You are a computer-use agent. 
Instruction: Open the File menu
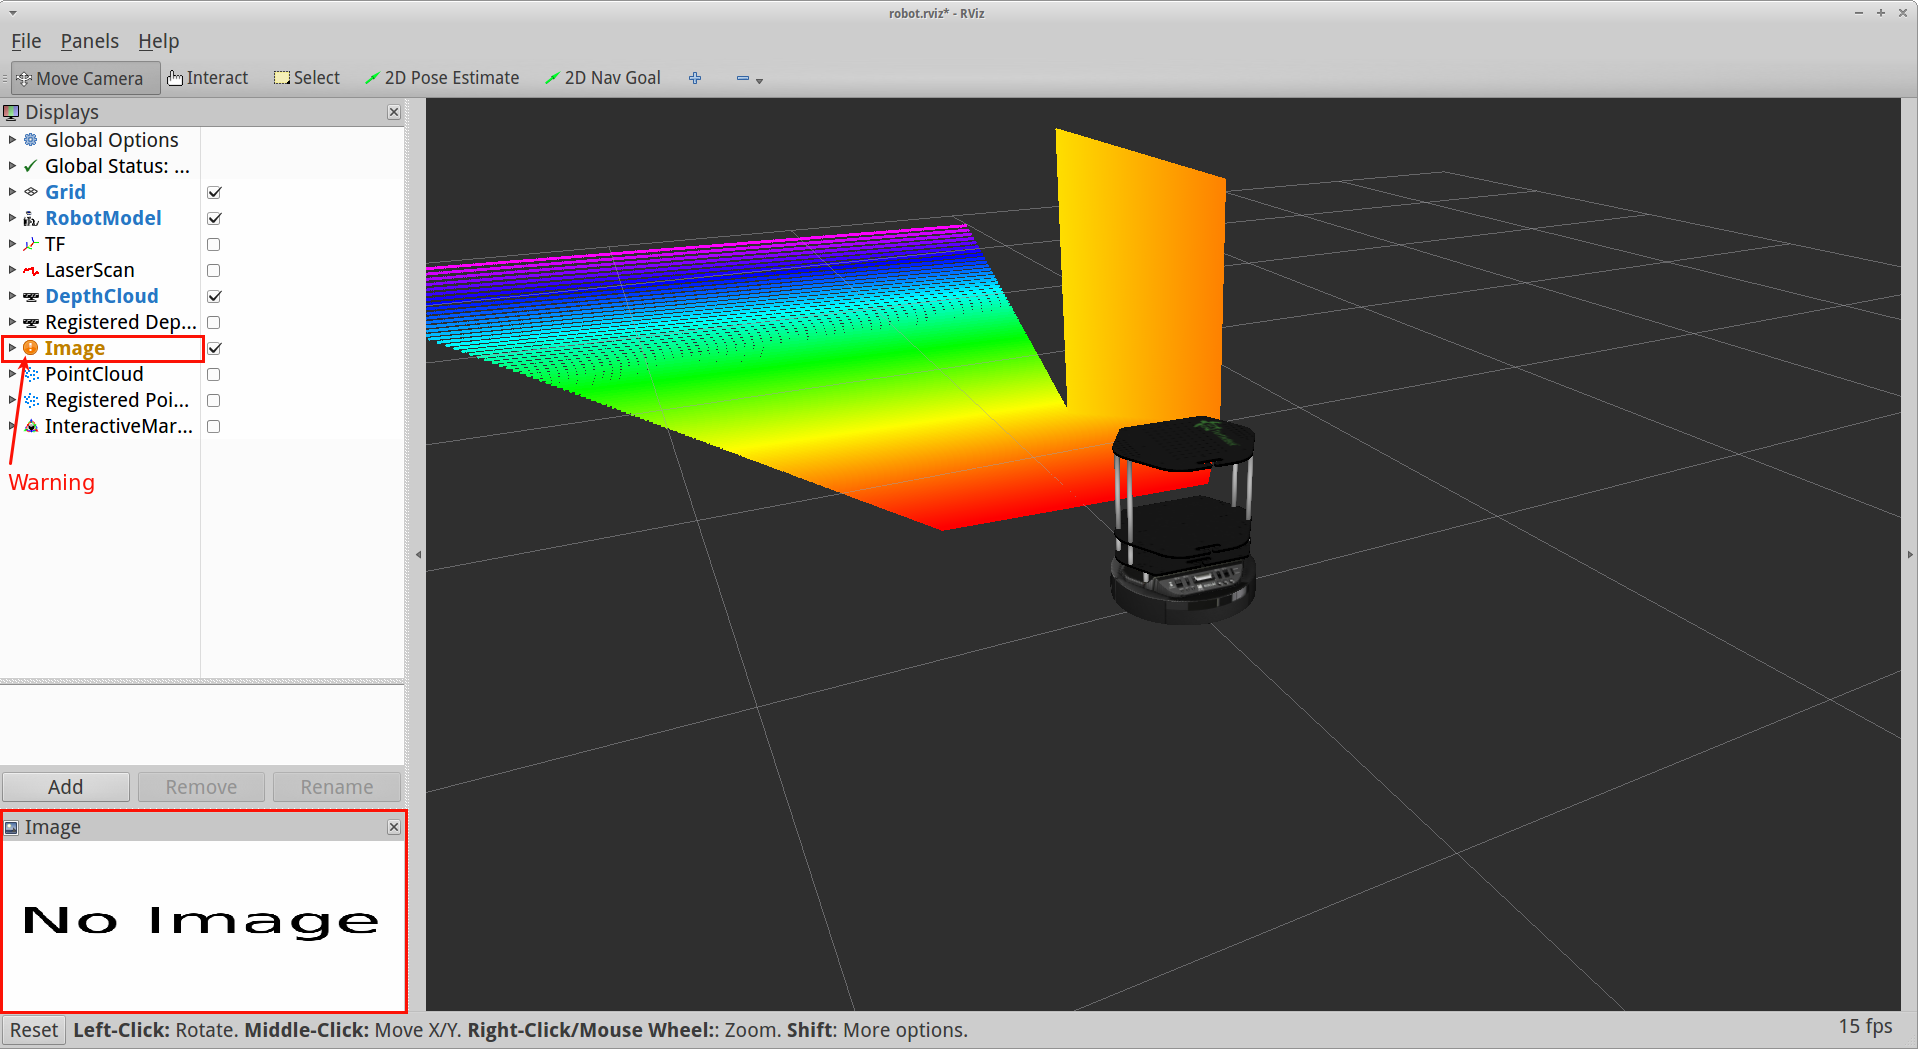pyautogui.click(x=26, y=41)
